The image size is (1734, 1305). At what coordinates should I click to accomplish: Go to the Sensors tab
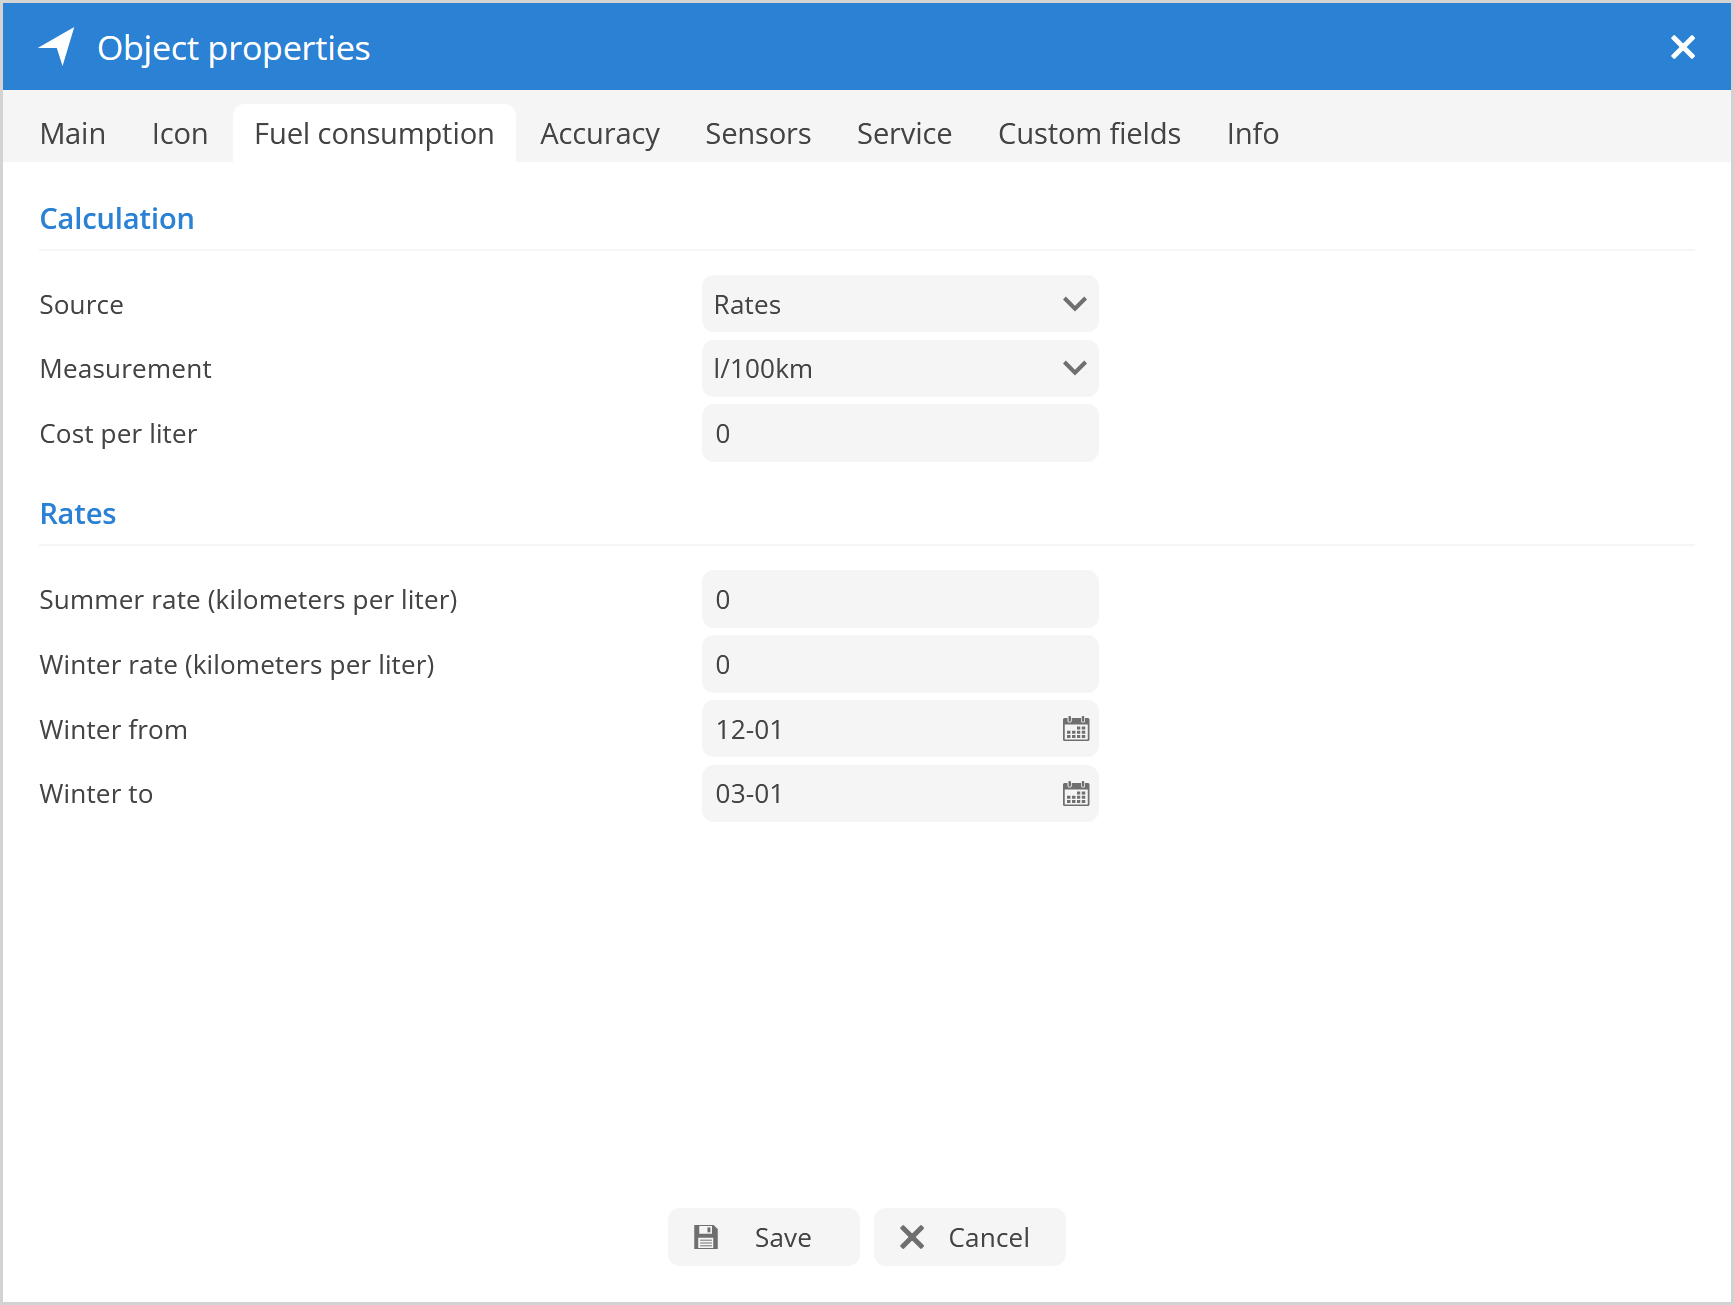click(757, 134)
